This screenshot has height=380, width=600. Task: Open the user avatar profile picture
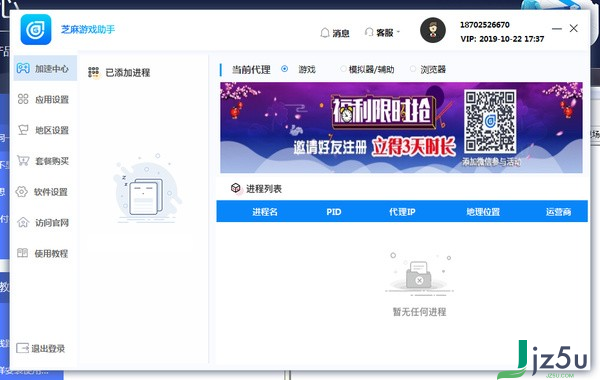coord(433,30)
